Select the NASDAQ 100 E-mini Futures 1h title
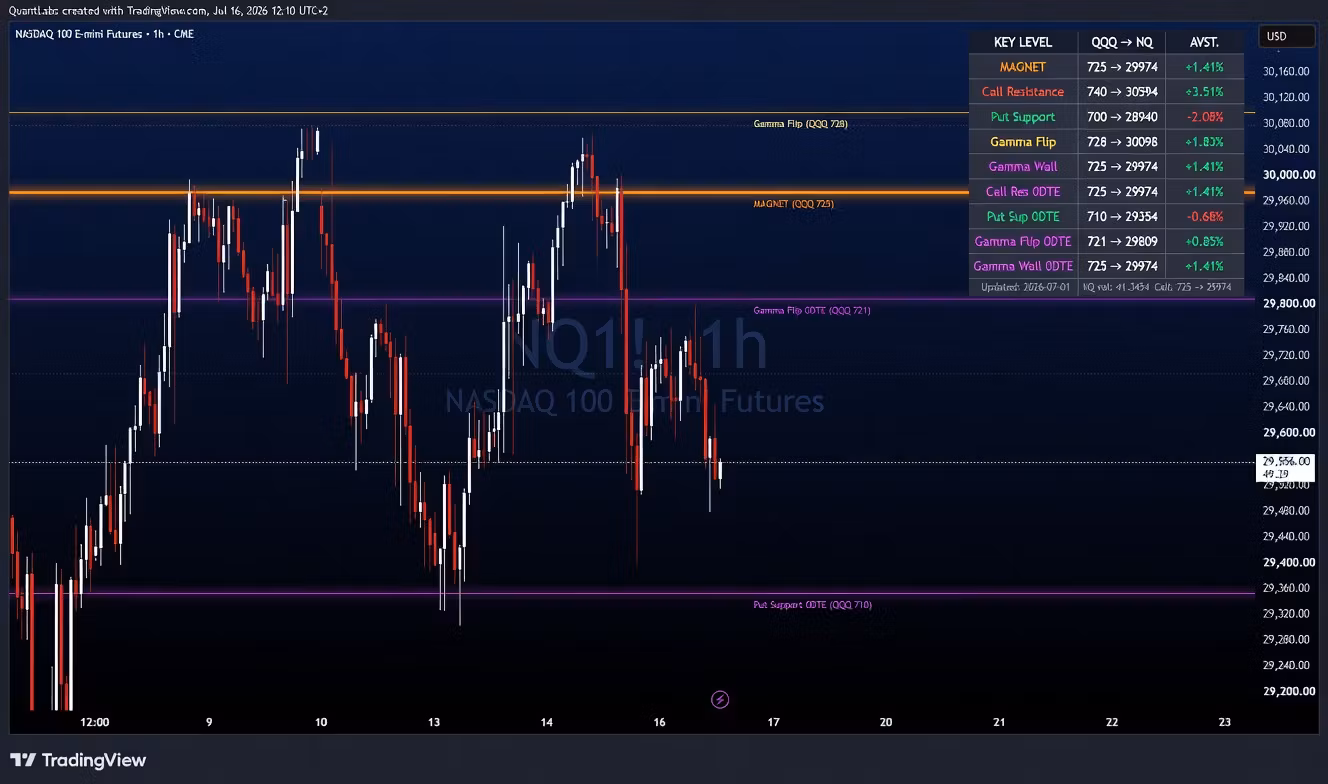 tap(104, 34)
